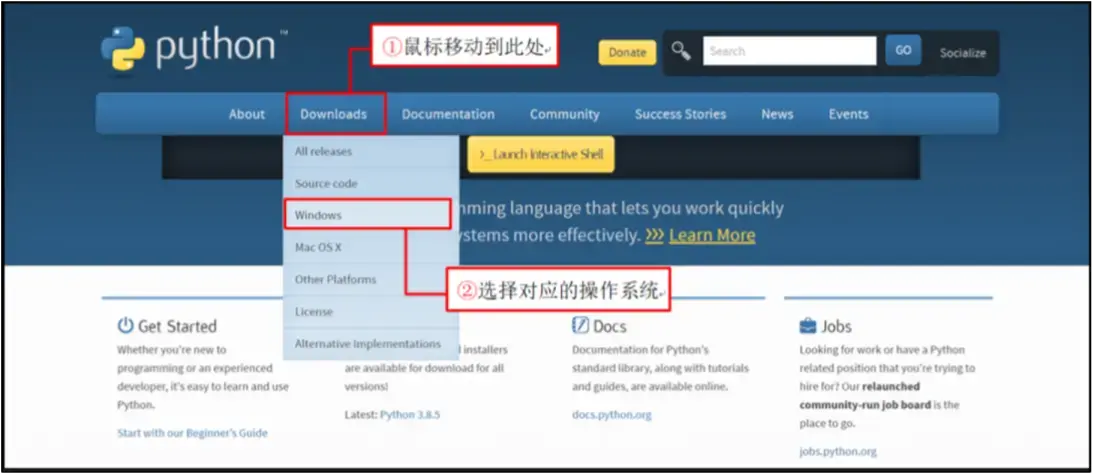Click the Get Started heading
Image resolution: width=1093 pixels, height=474 pixels.
coord(177,326)
